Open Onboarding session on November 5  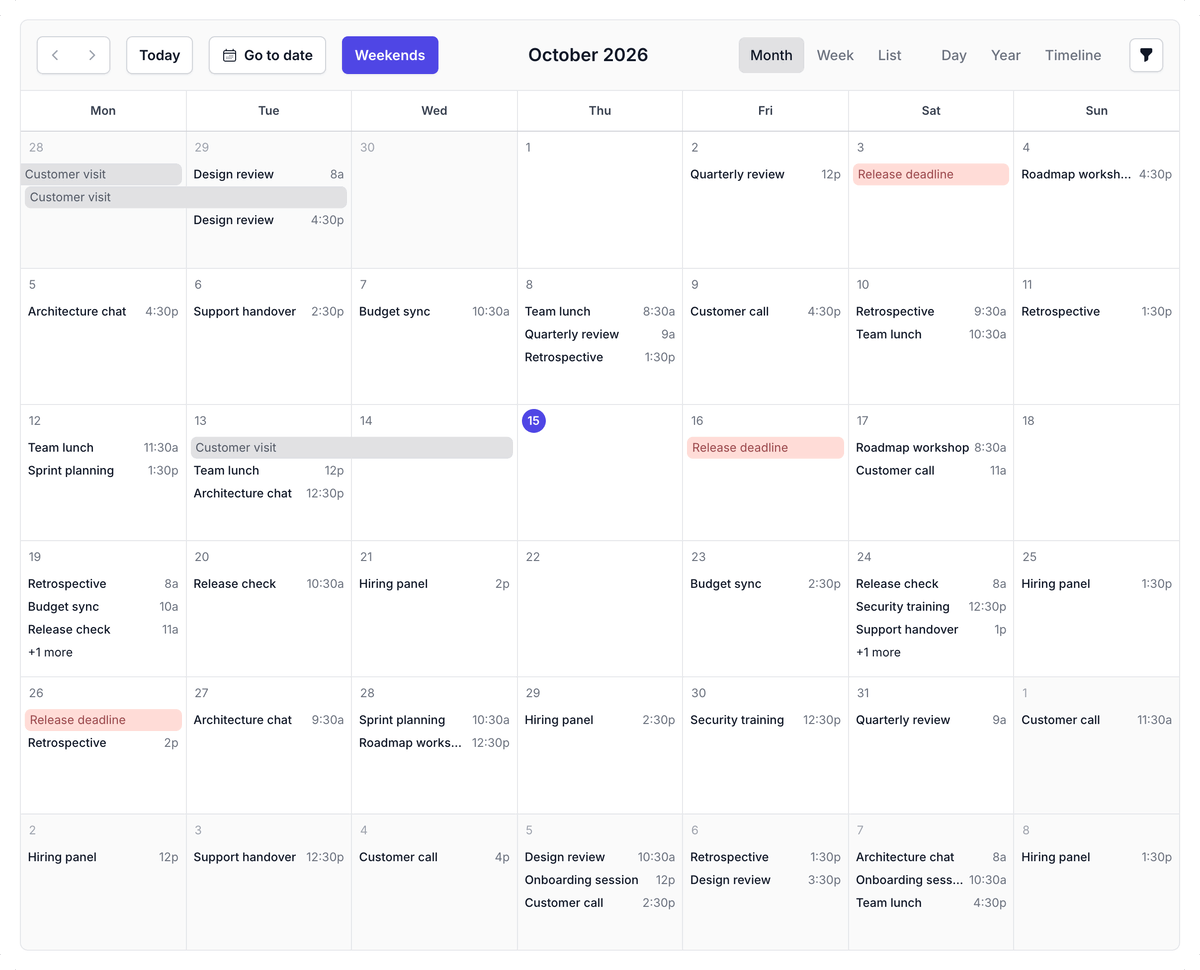[x=600, y=880]
